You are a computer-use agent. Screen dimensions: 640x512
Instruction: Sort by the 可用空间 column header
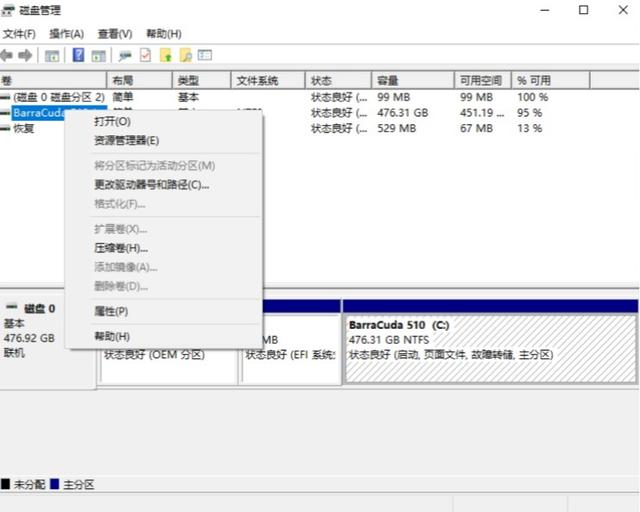tap(483, 80)
